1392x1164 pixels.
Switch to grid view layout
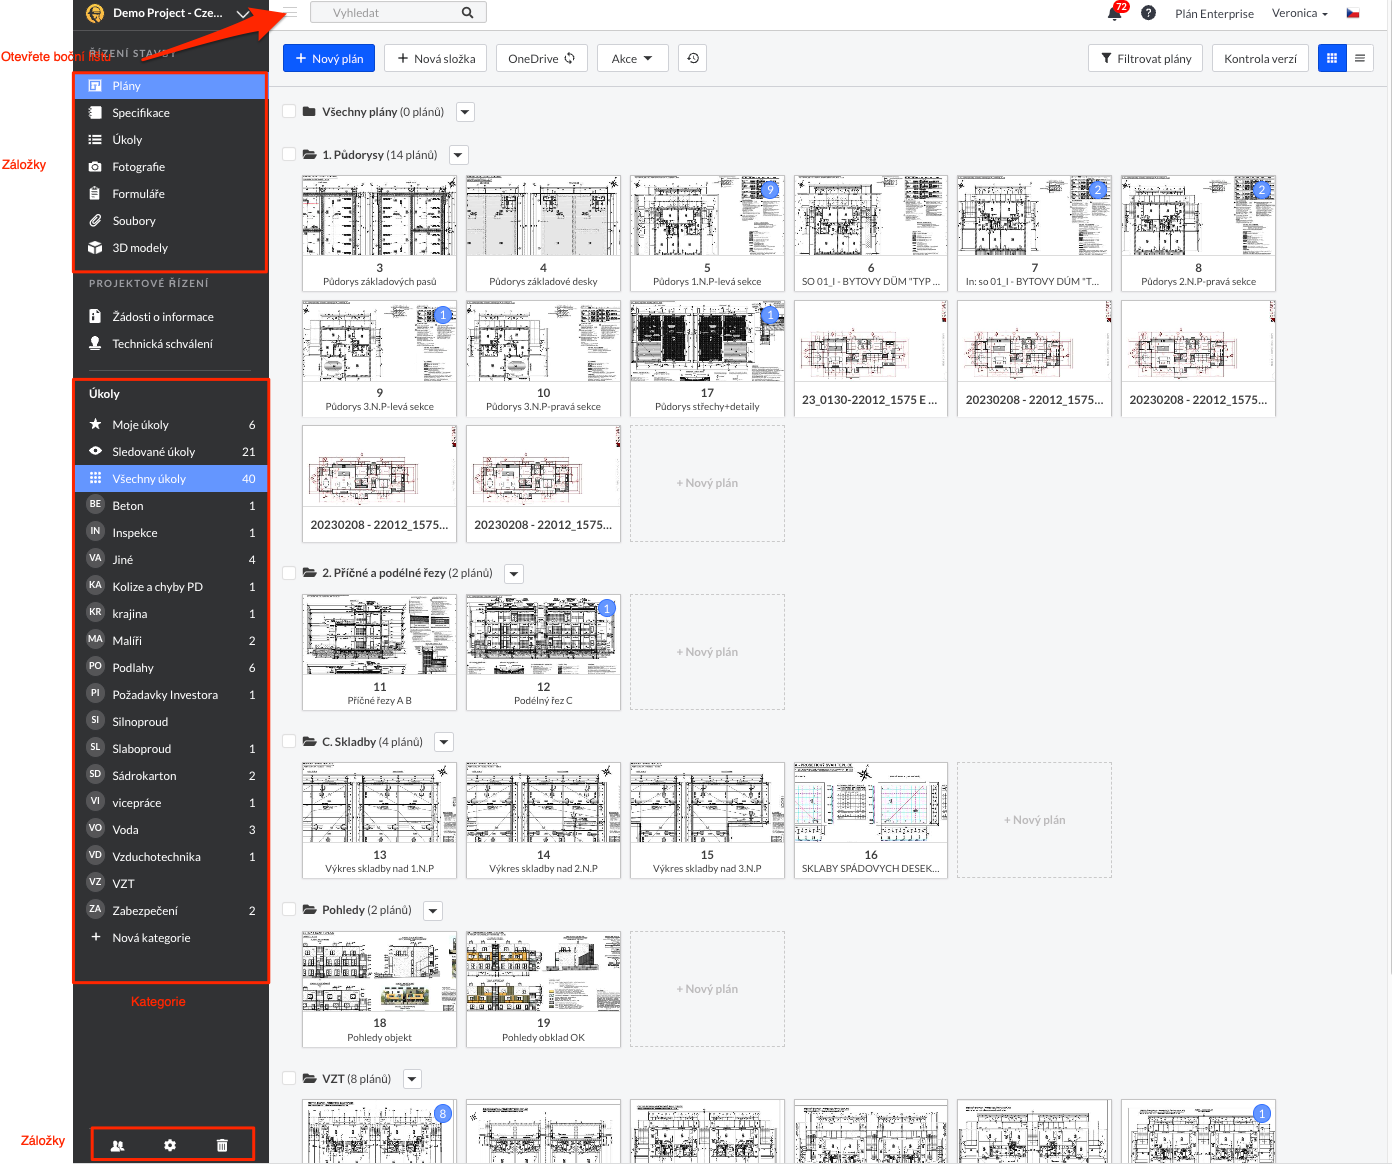pyautogui.click(x=1331, y=58)
